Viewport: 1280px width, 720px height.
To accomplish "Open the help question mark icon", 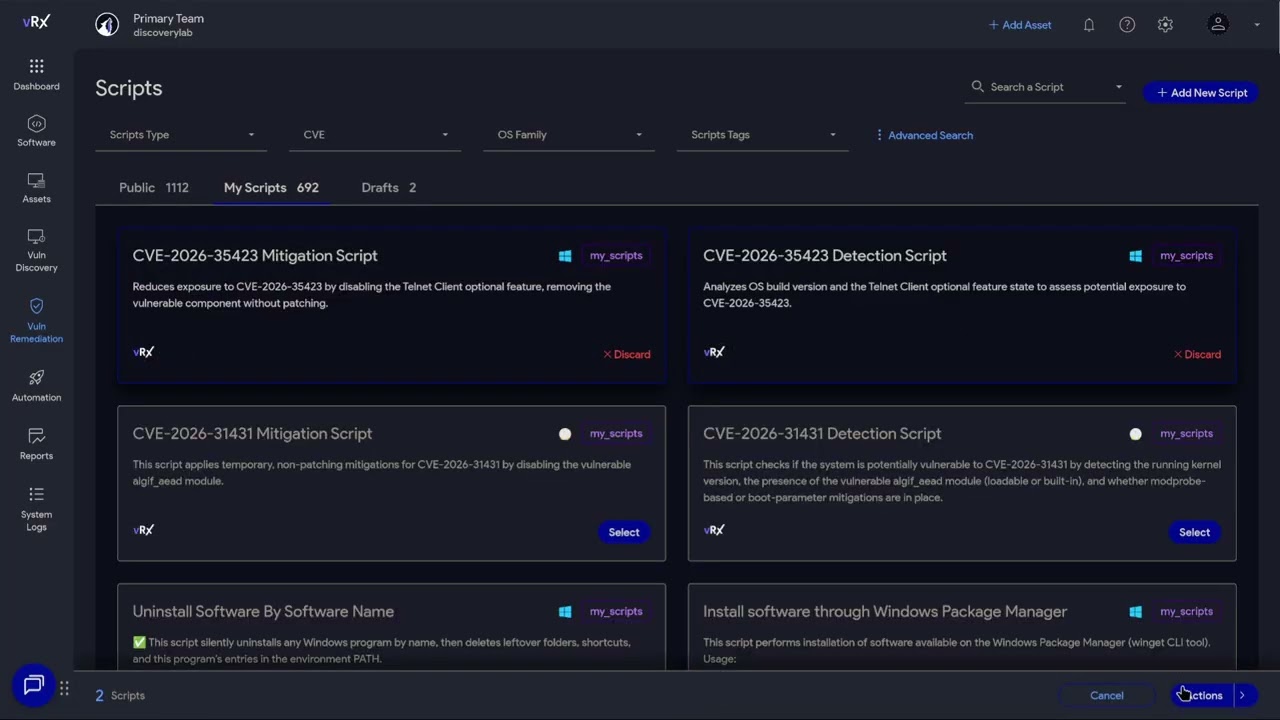I will pyautogui.click(x=1127, y=25).
